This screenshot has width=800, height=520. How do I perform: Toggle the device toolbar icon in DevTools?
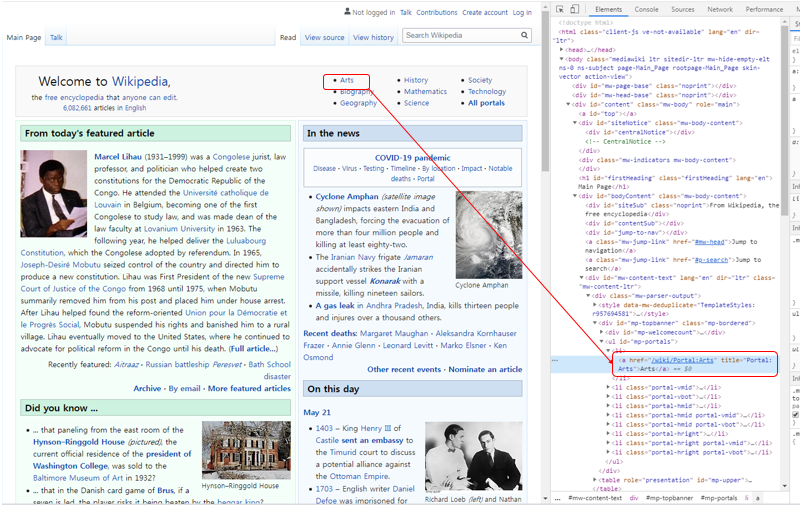[x=574, y=9]
